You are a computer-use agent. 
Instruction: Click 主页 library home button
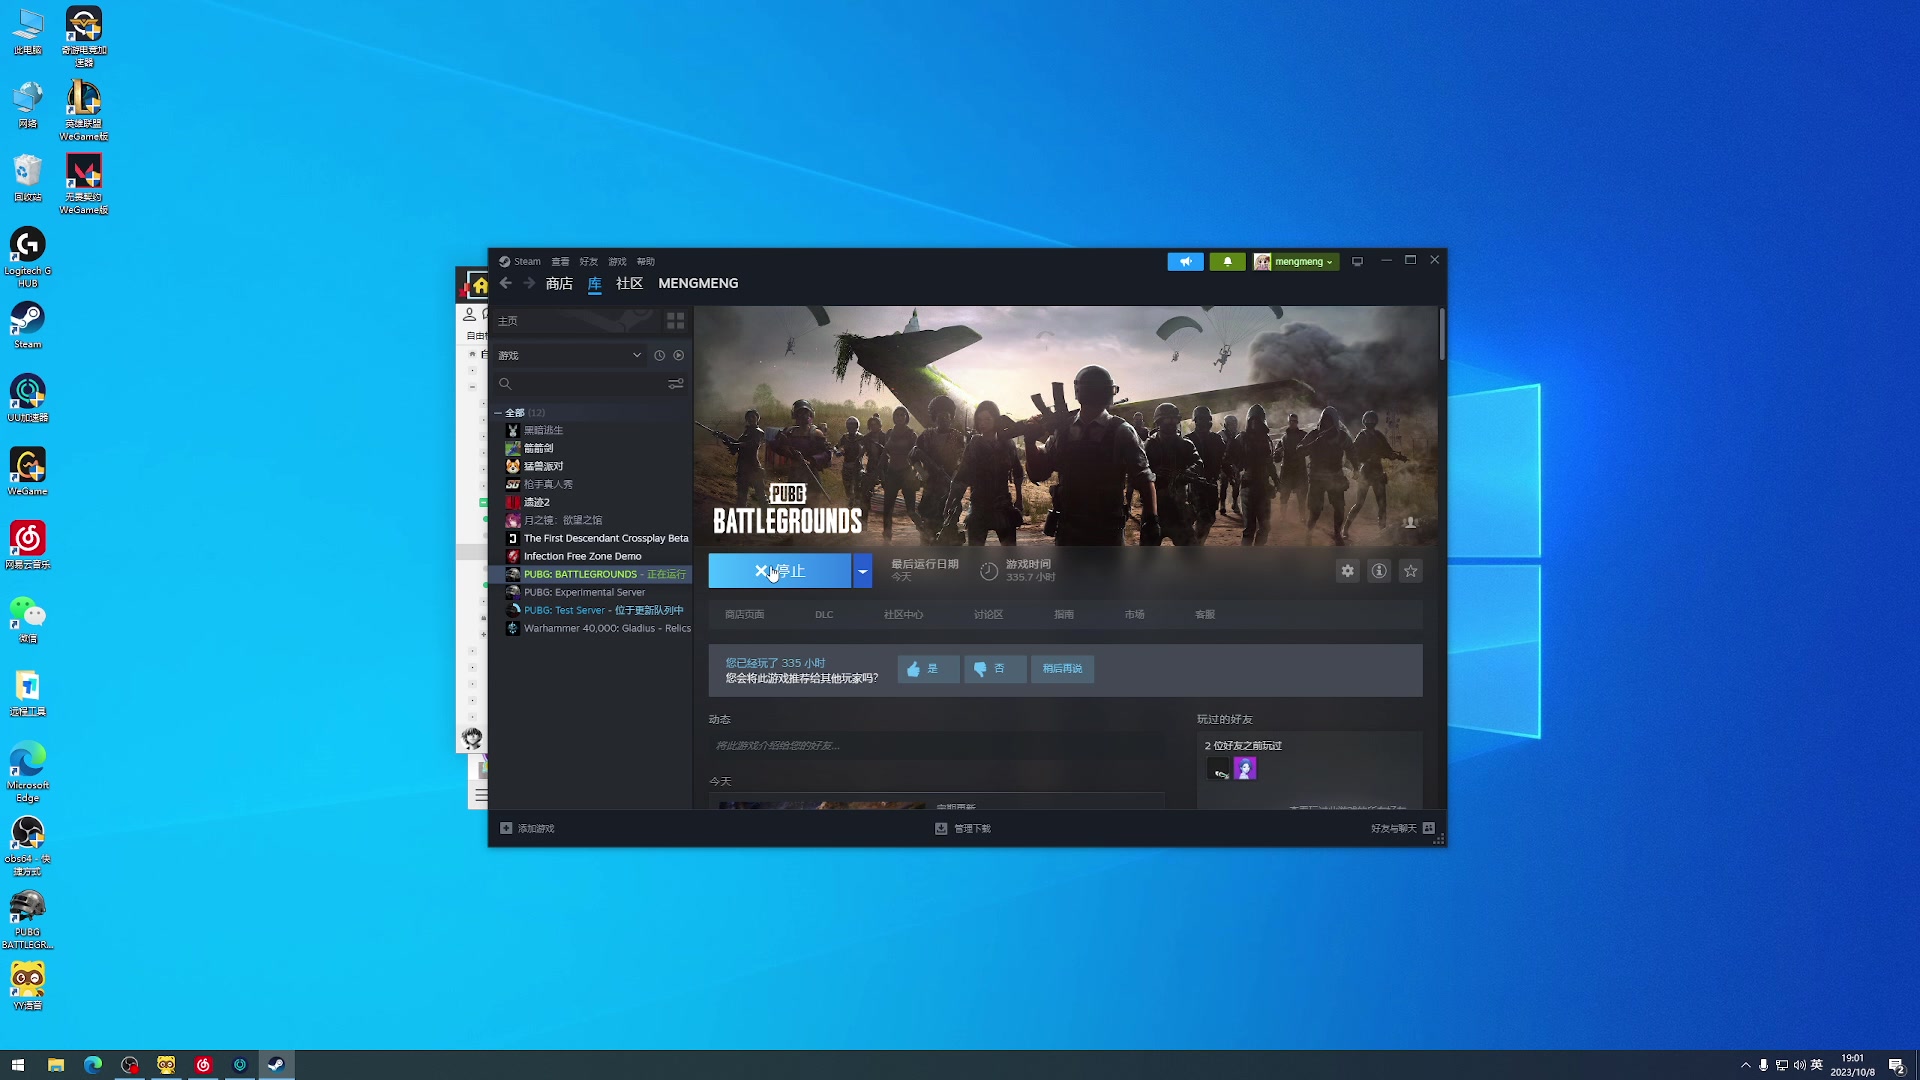tap(575, 321)
